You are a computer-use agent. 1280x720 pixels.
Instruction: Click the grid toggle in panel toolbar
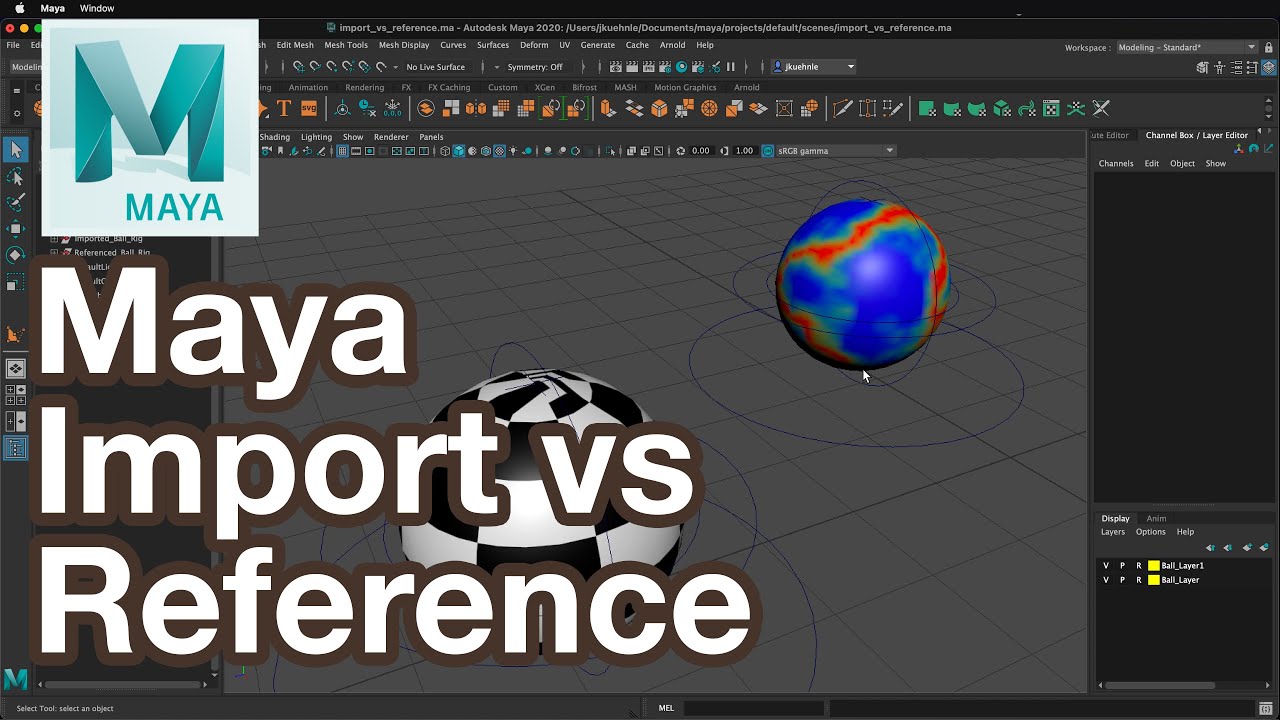click(342, 151)
